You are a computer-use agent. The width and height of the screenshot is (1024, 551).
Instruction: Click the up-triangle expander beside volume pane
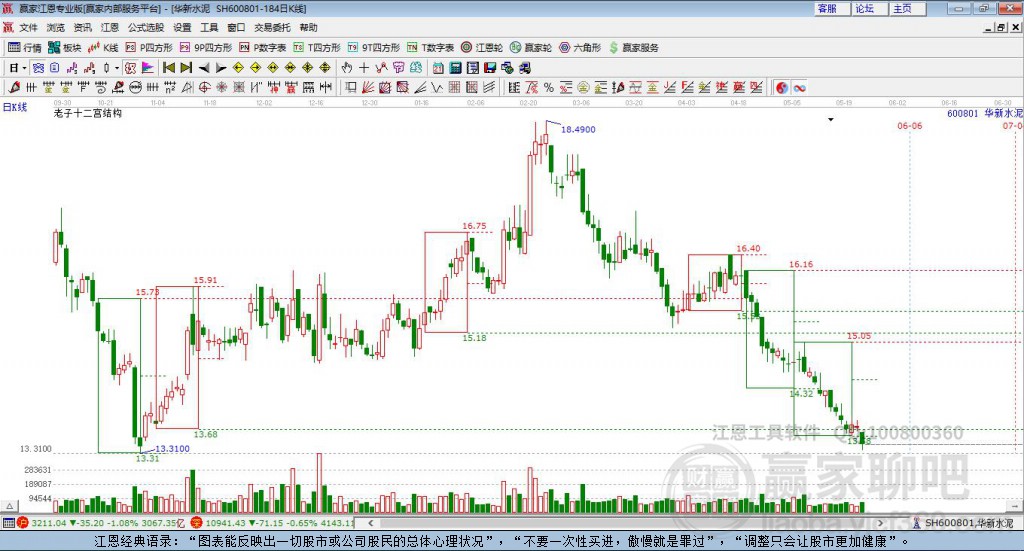[x=9, y=506]
